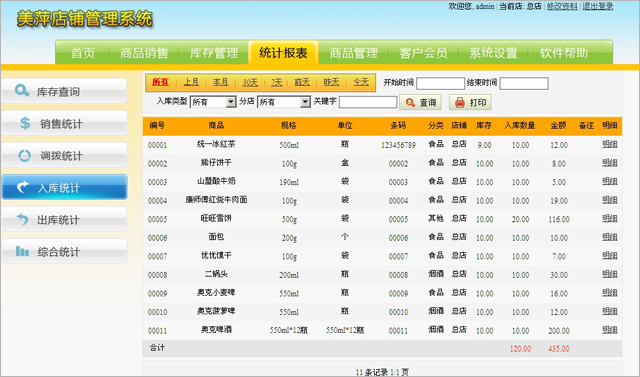Click the bar chart icon beside 综合统计
Screen dimensions: 640x377
(22, 251)
